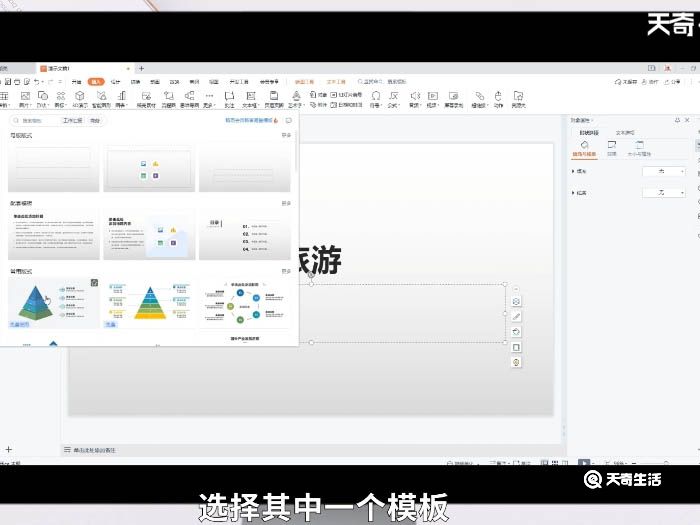
Task: Open the Text Options properties tab
Action: pyautogui.click(x=625, y=133)
